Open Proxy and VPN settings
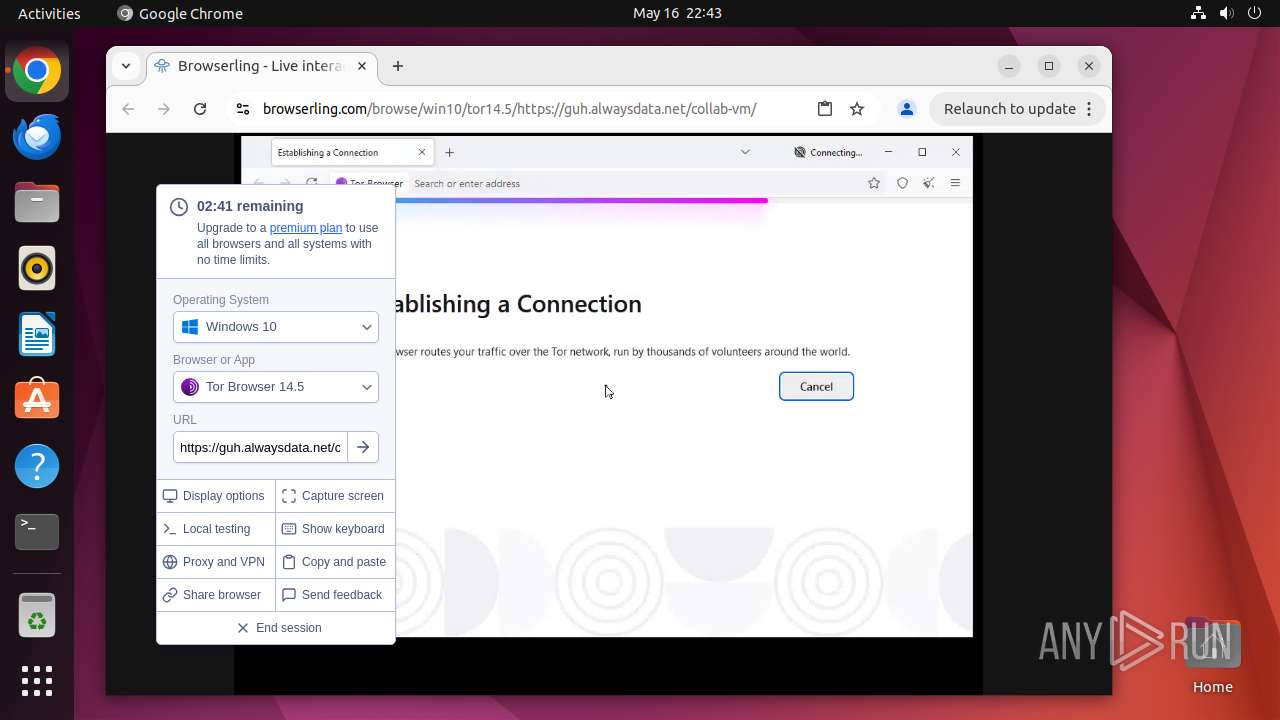Screen dimensions: 1280x720 pyautogui.click(x=215, y=562)
